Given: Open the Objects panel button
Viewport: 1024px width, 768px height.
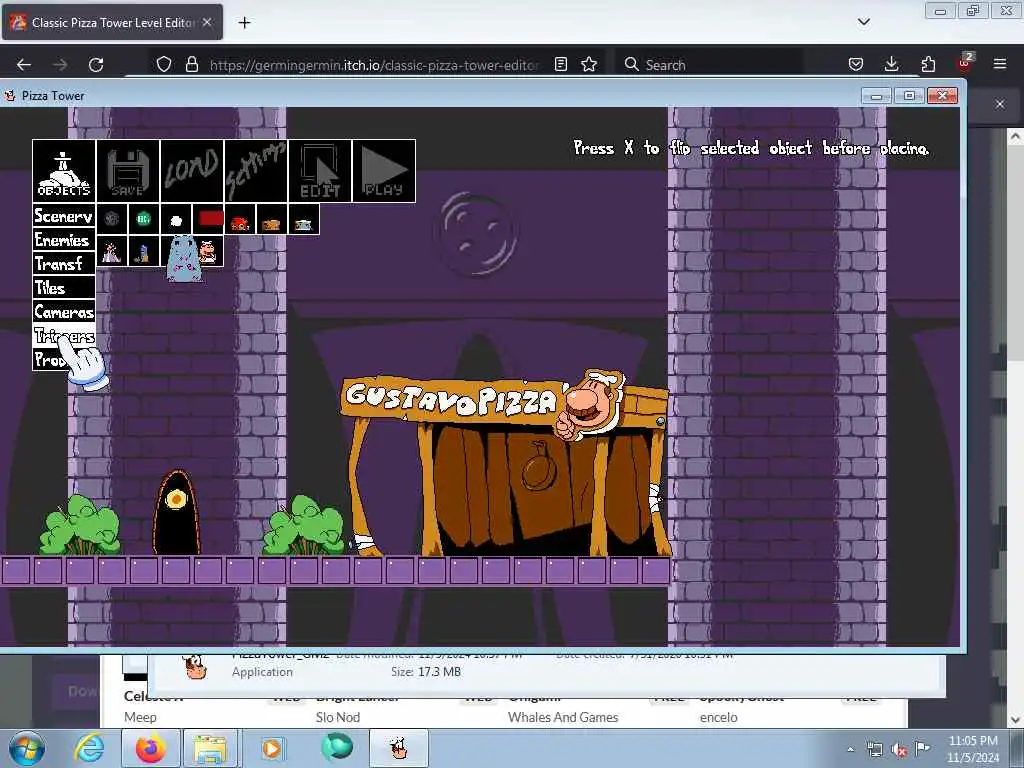Looking at the screenshot, I should point(64,170).
